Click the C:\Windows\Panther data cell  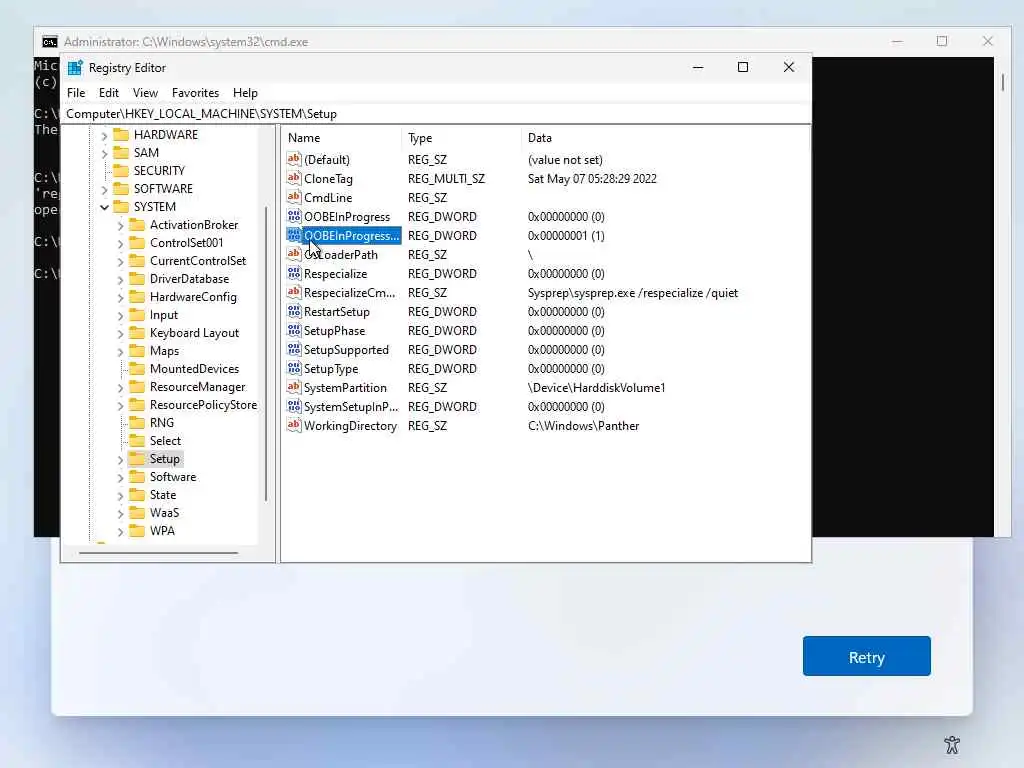(583, 426)
